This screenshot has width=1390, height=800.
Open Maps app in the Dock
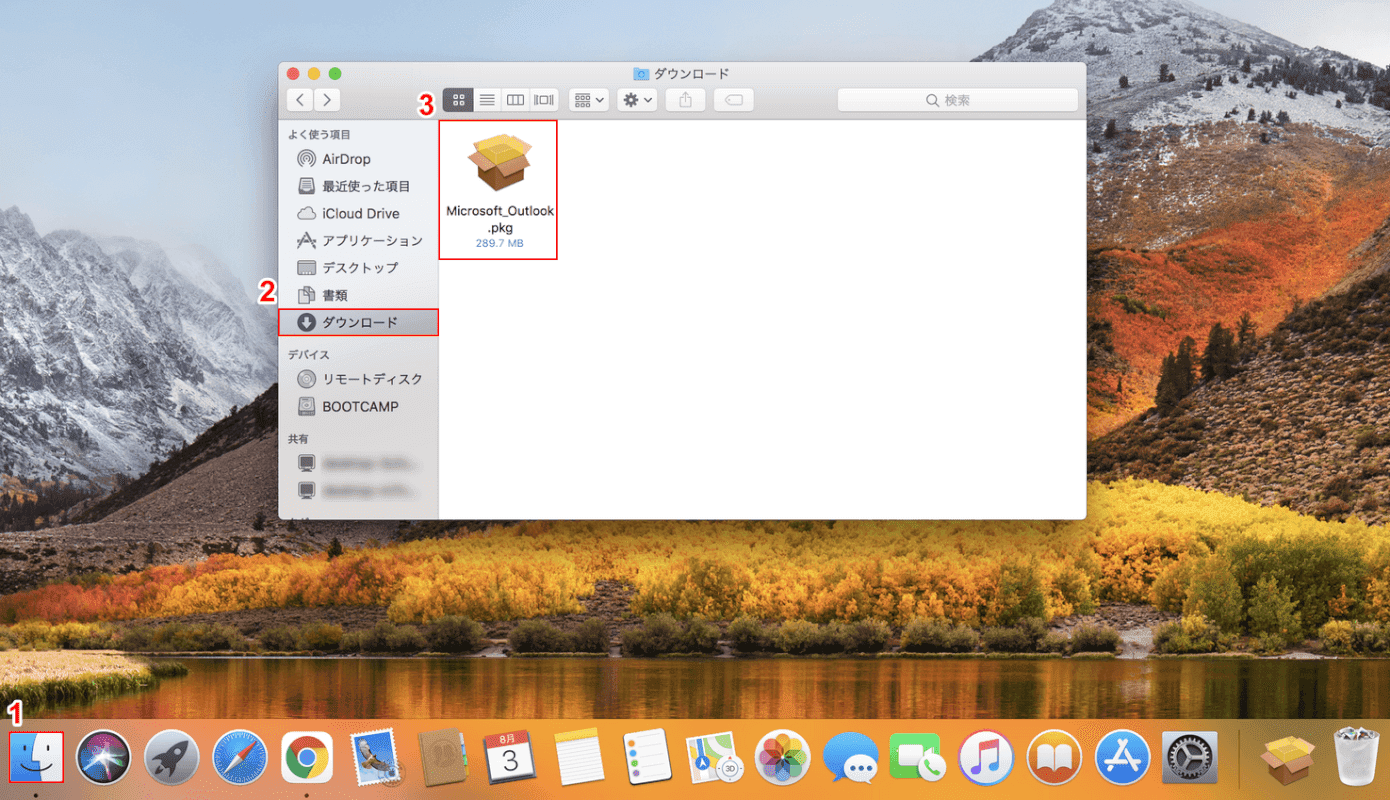(x=715, y=757)
